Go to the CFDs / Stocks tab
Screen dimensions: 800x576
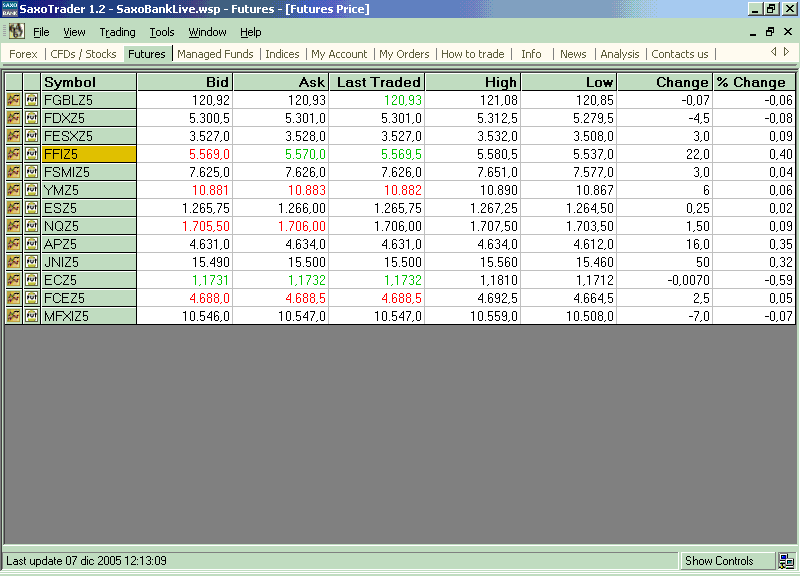pos(83,54)
